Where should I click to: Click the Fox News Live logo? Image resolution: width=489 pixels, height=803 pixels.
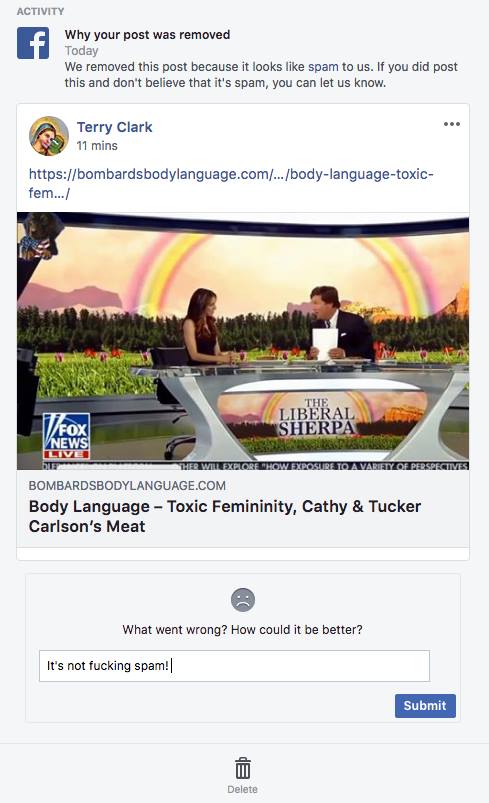coord(66,436)
